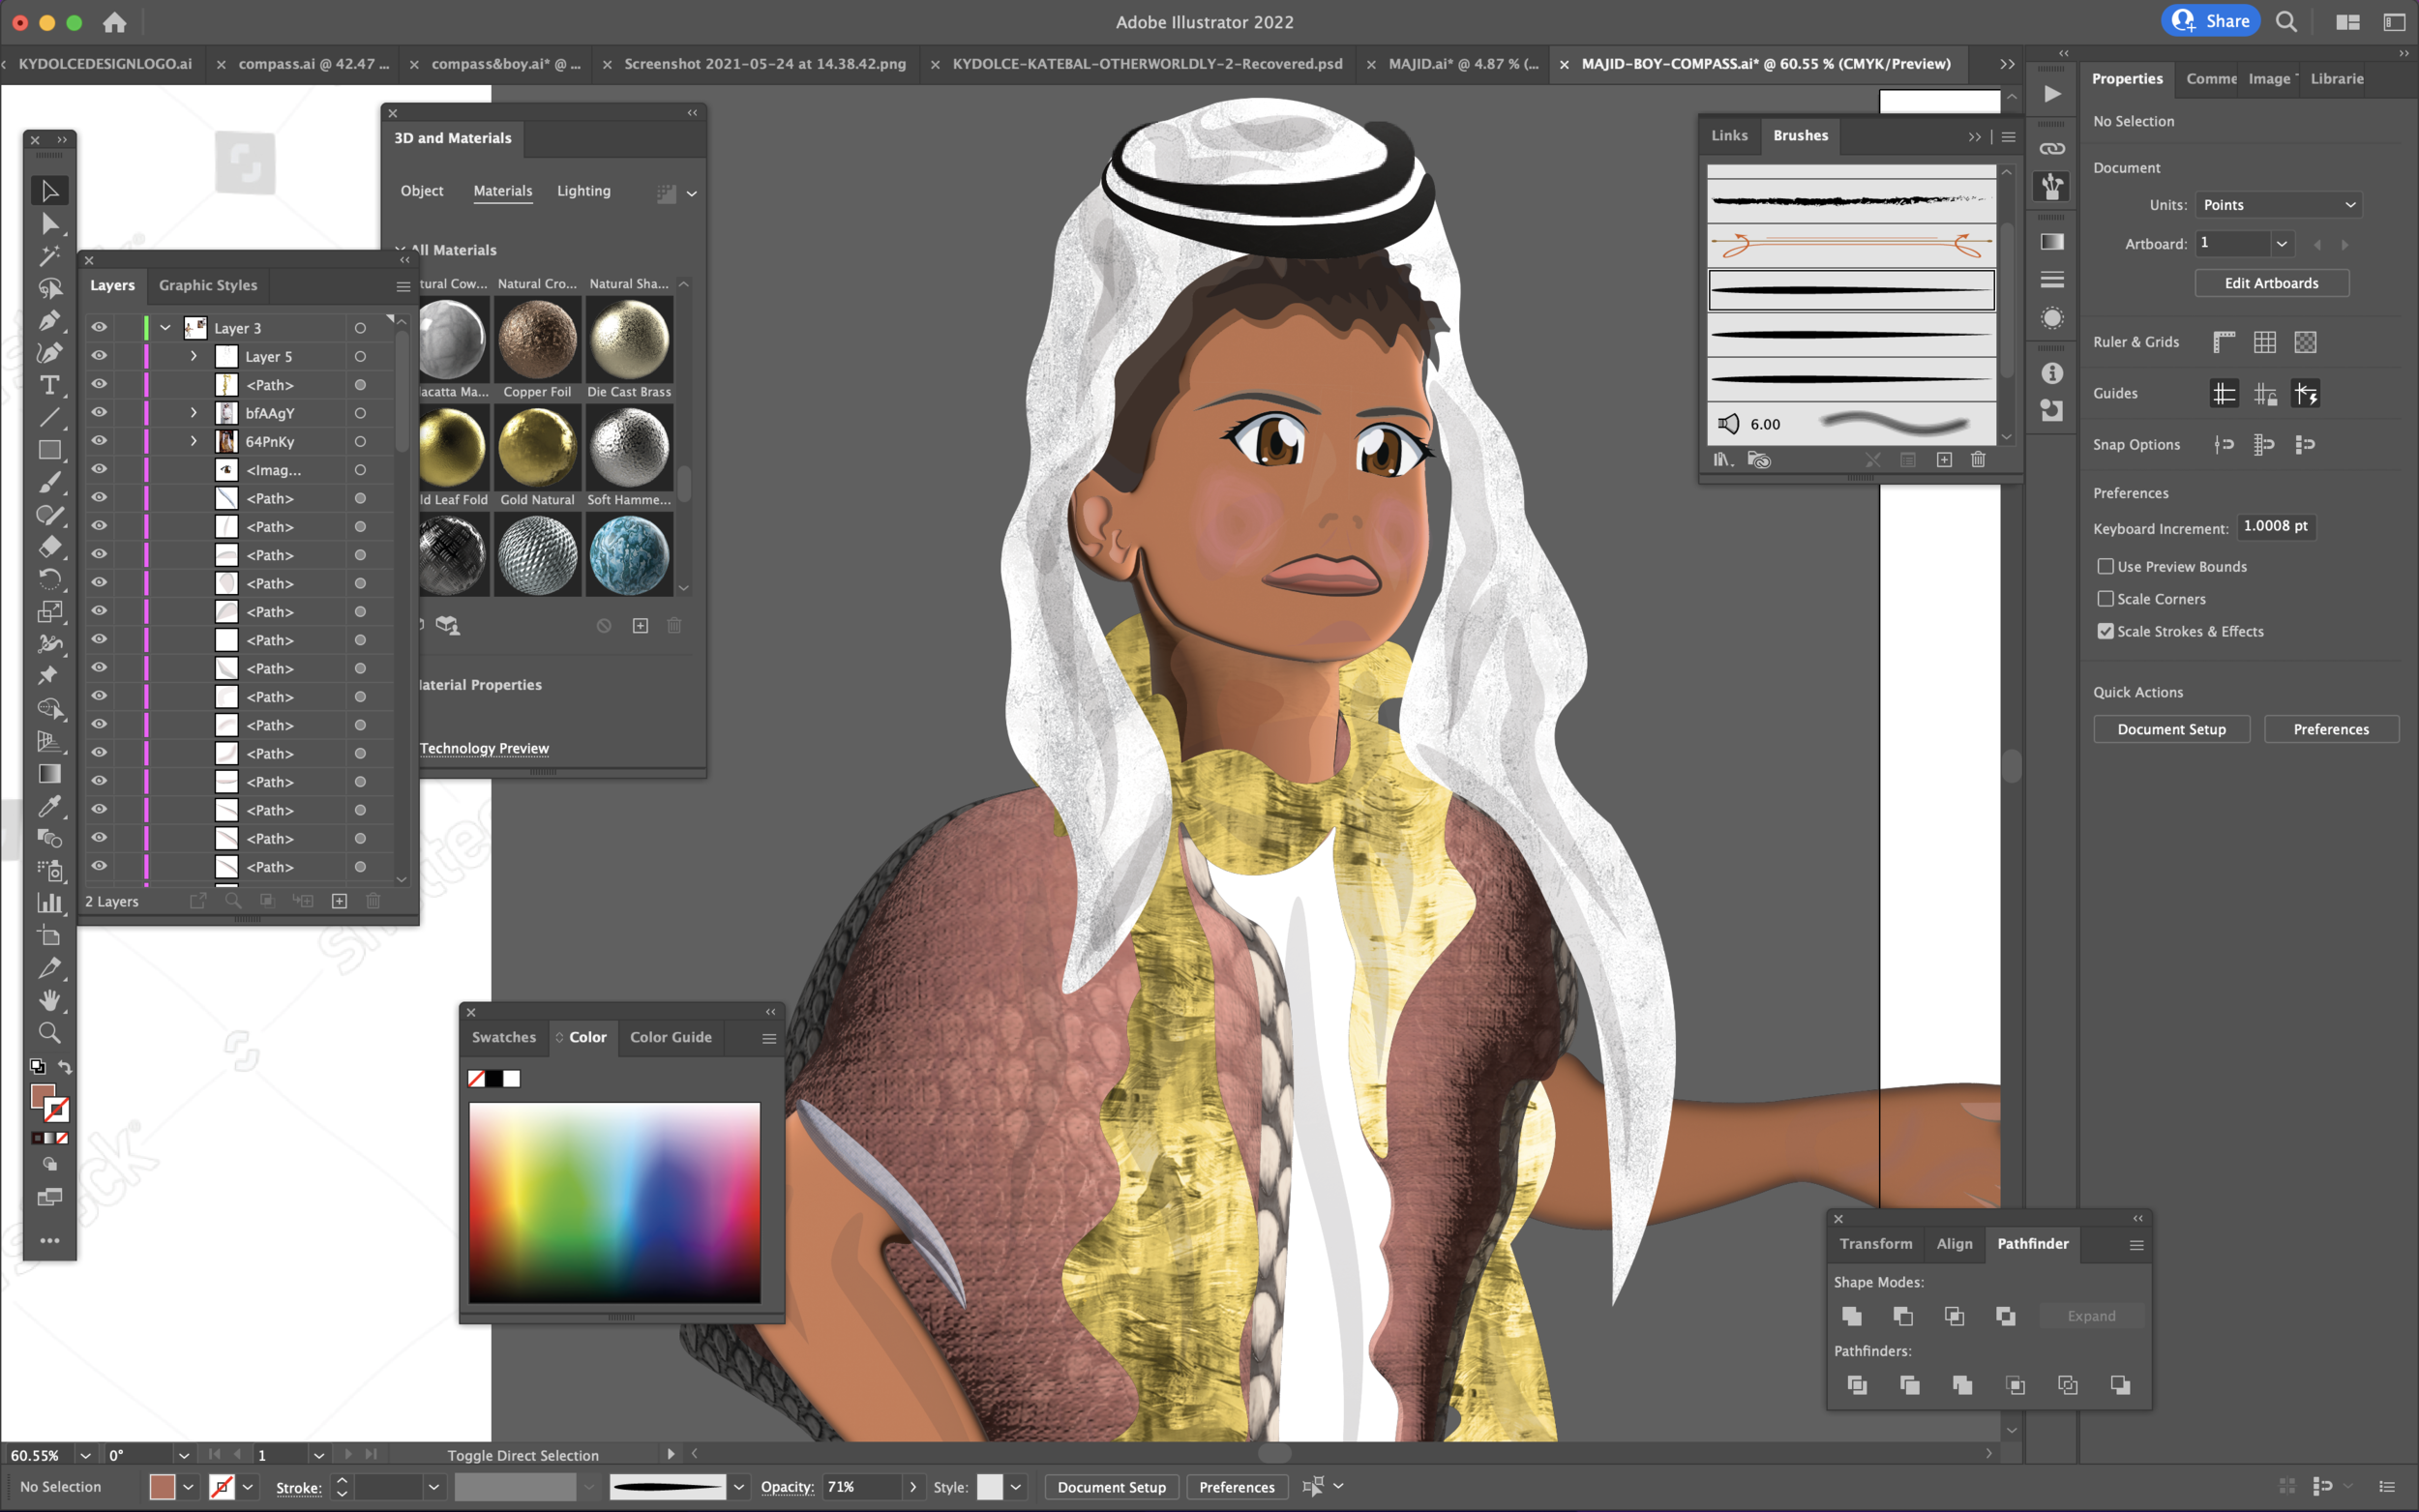This screenshot has height=1512, width=2419.
Task: Toggle visibility of bfAAgY layer
Action: (x=99, y=412)
